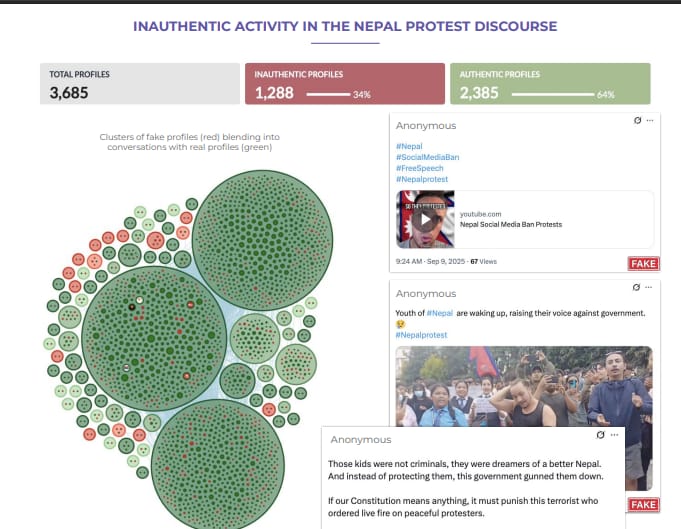Click the FAKE badge on the YouTube post
The width and height of the screenshot is (681, 529).
643,263
